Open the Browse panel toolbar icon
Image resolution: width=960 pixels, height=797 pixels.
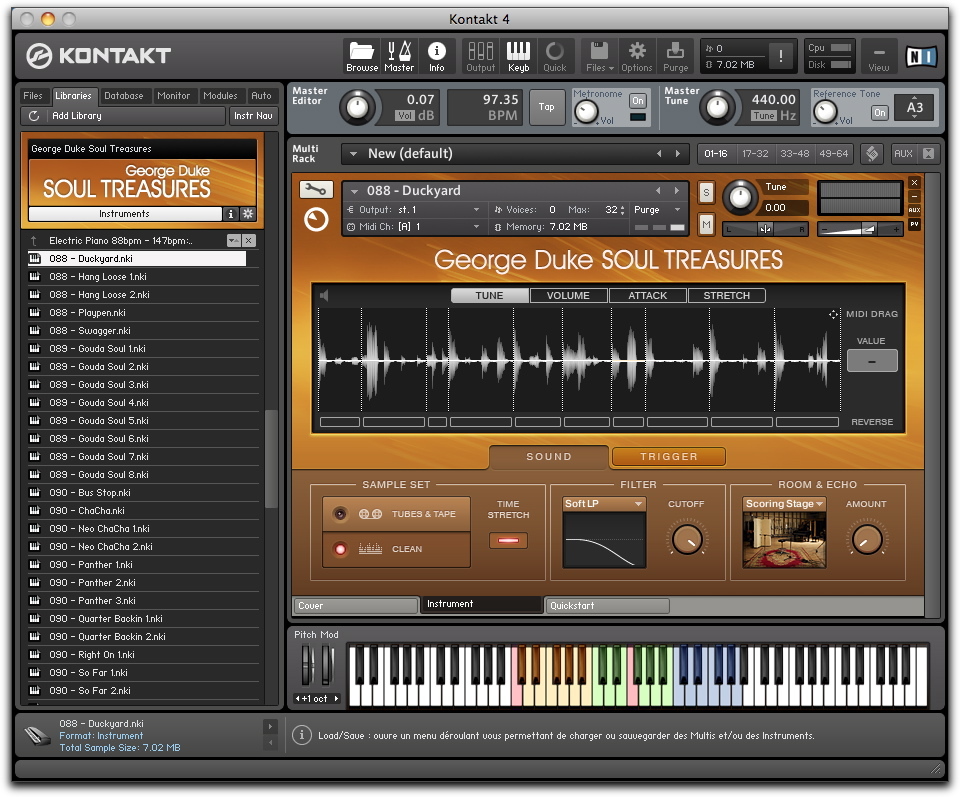(362, 56)
